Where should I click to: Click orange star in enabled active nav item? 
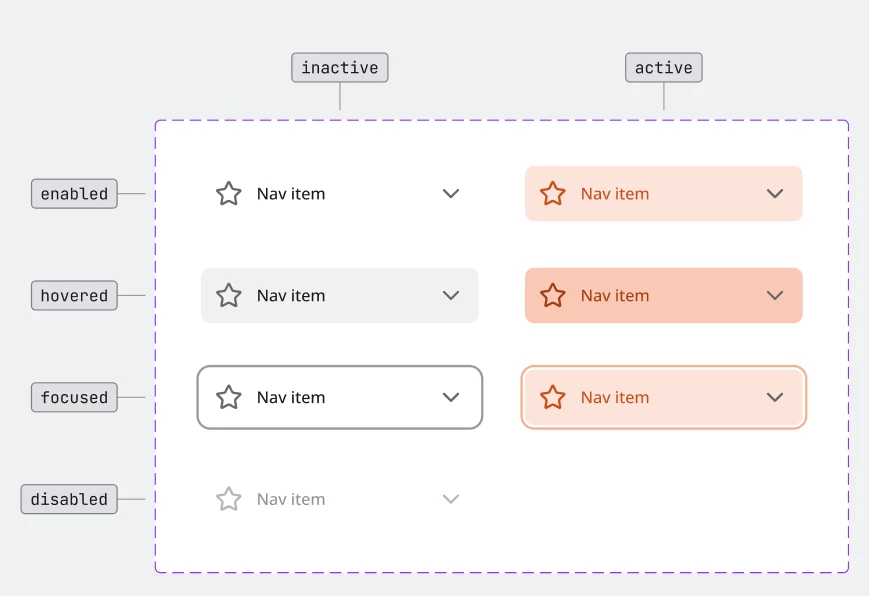tap(553, 194)
